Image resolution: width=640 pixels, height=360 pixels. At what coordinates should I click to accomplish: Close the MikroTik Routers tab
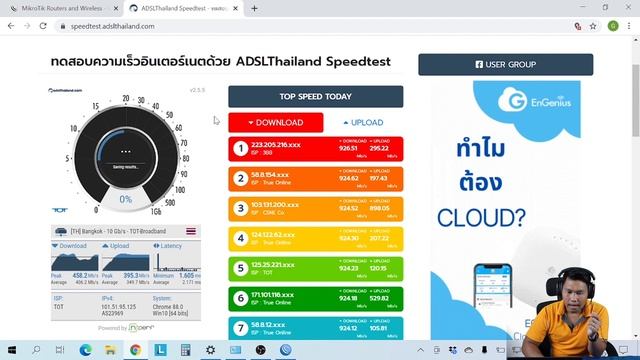pyautogui.click(x=116, y=8)
